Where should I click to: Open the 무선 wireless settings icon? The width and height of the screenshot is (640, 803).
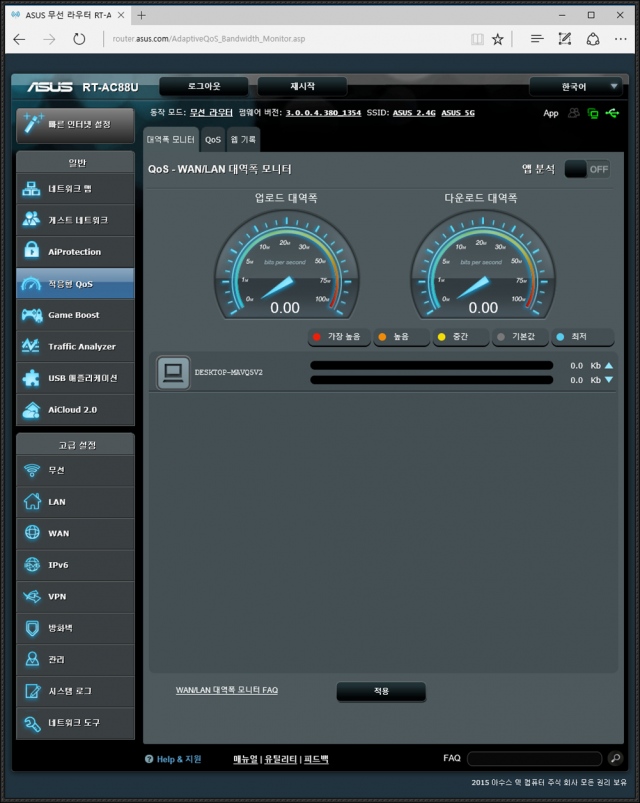32,470
